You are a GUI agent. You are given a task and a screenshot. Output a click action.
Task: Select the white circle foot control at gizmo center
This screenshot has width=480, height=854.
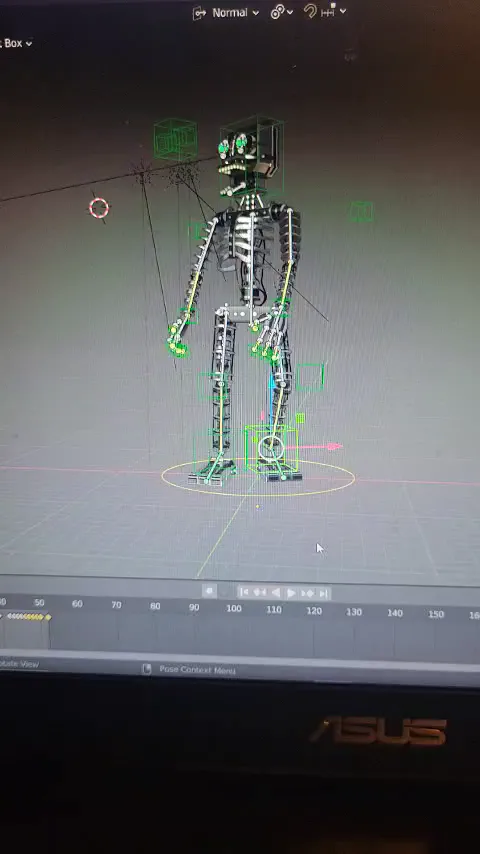pyautogui.click(x=271, y=448)
